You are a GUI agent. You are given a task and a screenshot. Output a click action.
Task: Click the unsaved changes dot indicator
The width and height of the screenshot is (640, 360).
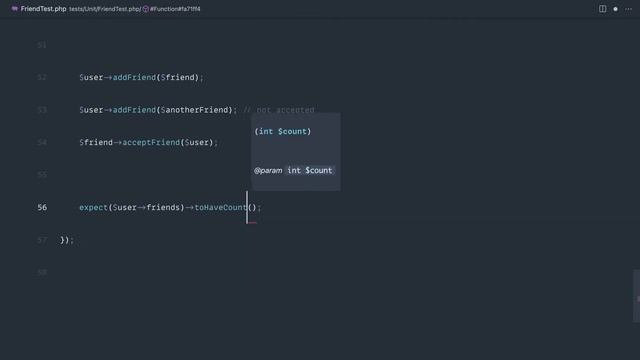pos(616,9)
